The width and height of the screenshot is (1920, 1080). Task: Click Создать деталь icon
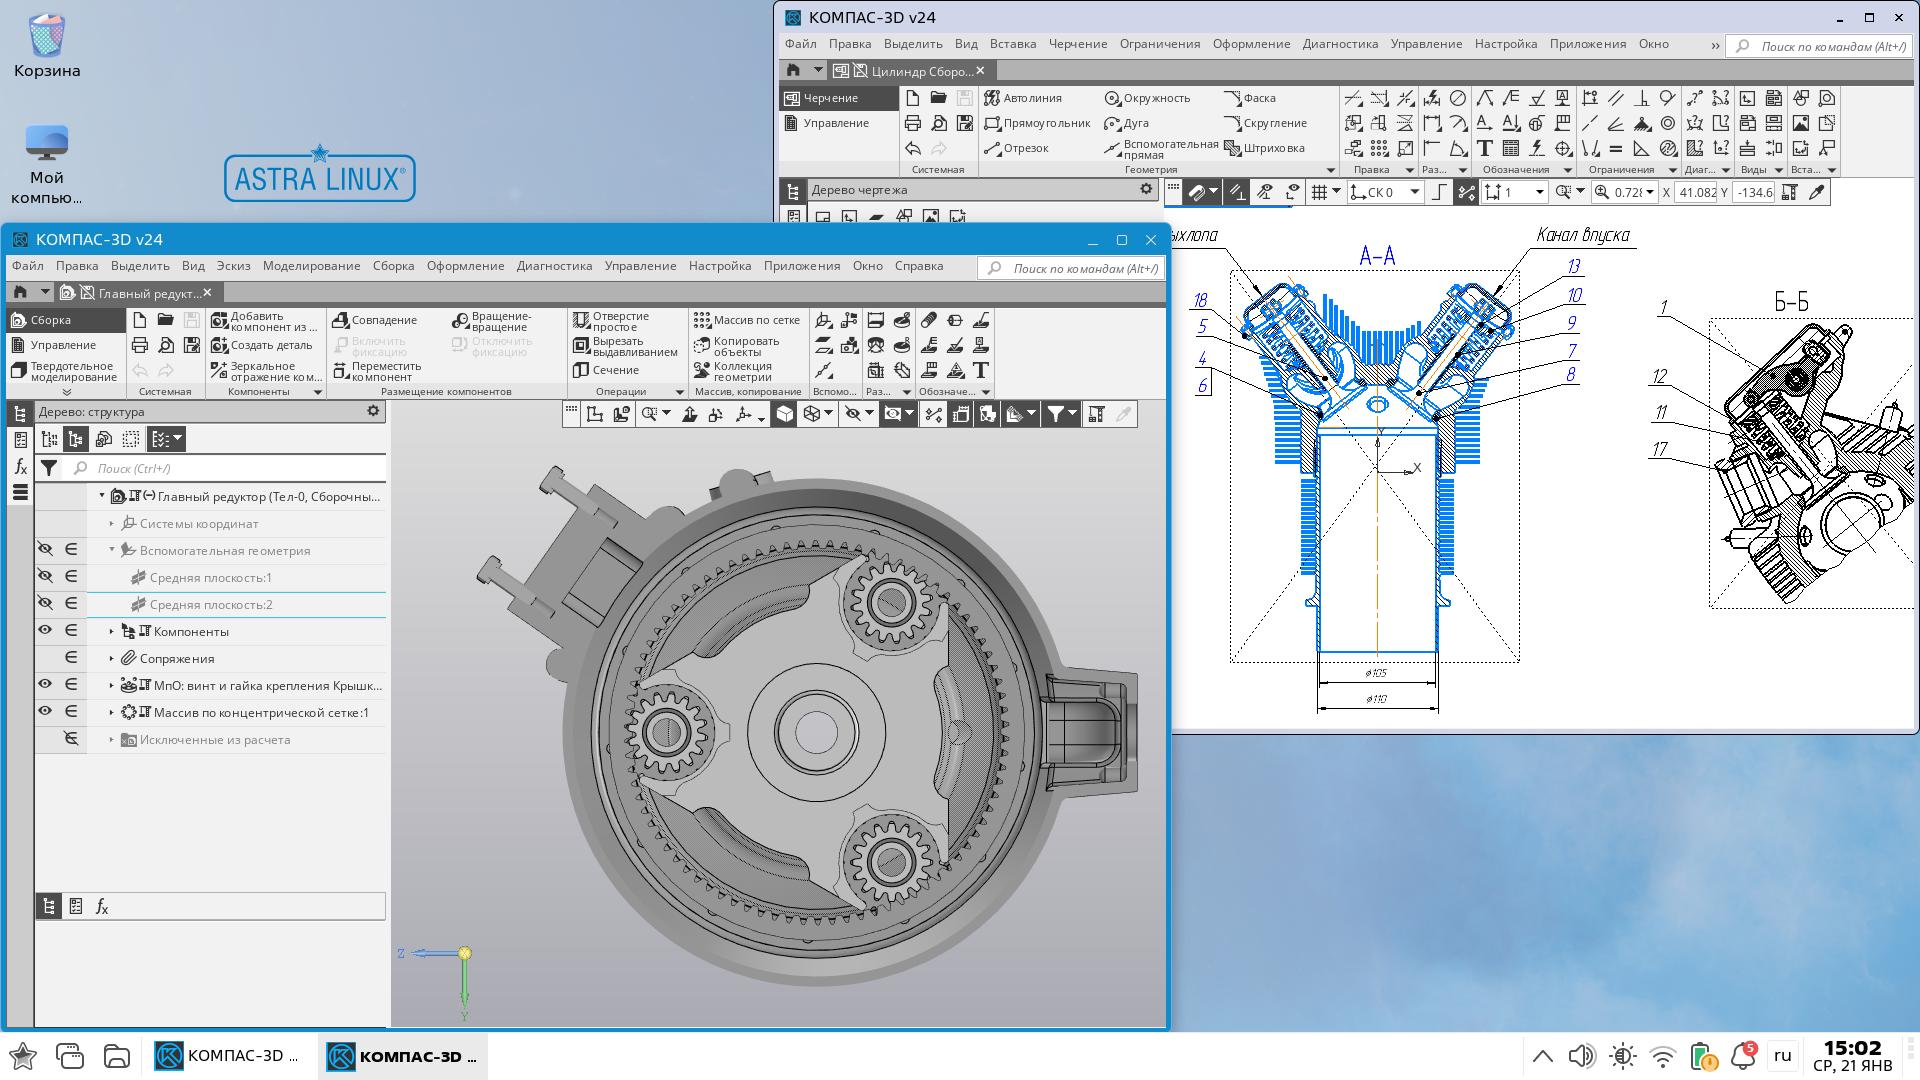pyautogui.click(x=220, y=345)
